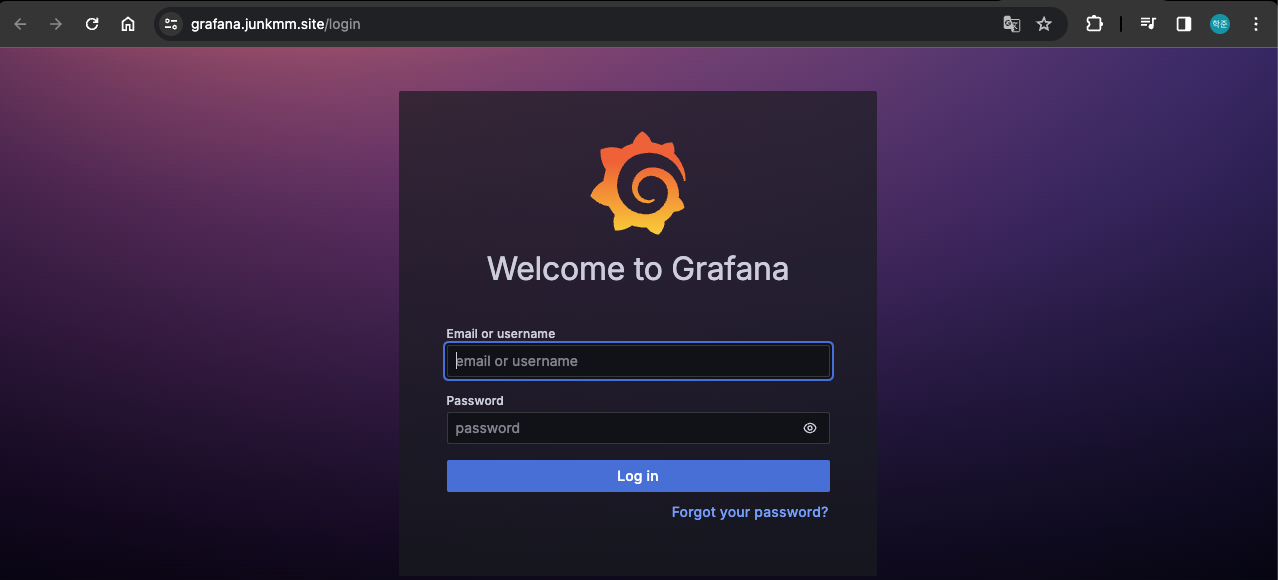The height and width of the screenshot is (580, 1278).
Task: Show password with the eye icon
Action: pos(810,428)
